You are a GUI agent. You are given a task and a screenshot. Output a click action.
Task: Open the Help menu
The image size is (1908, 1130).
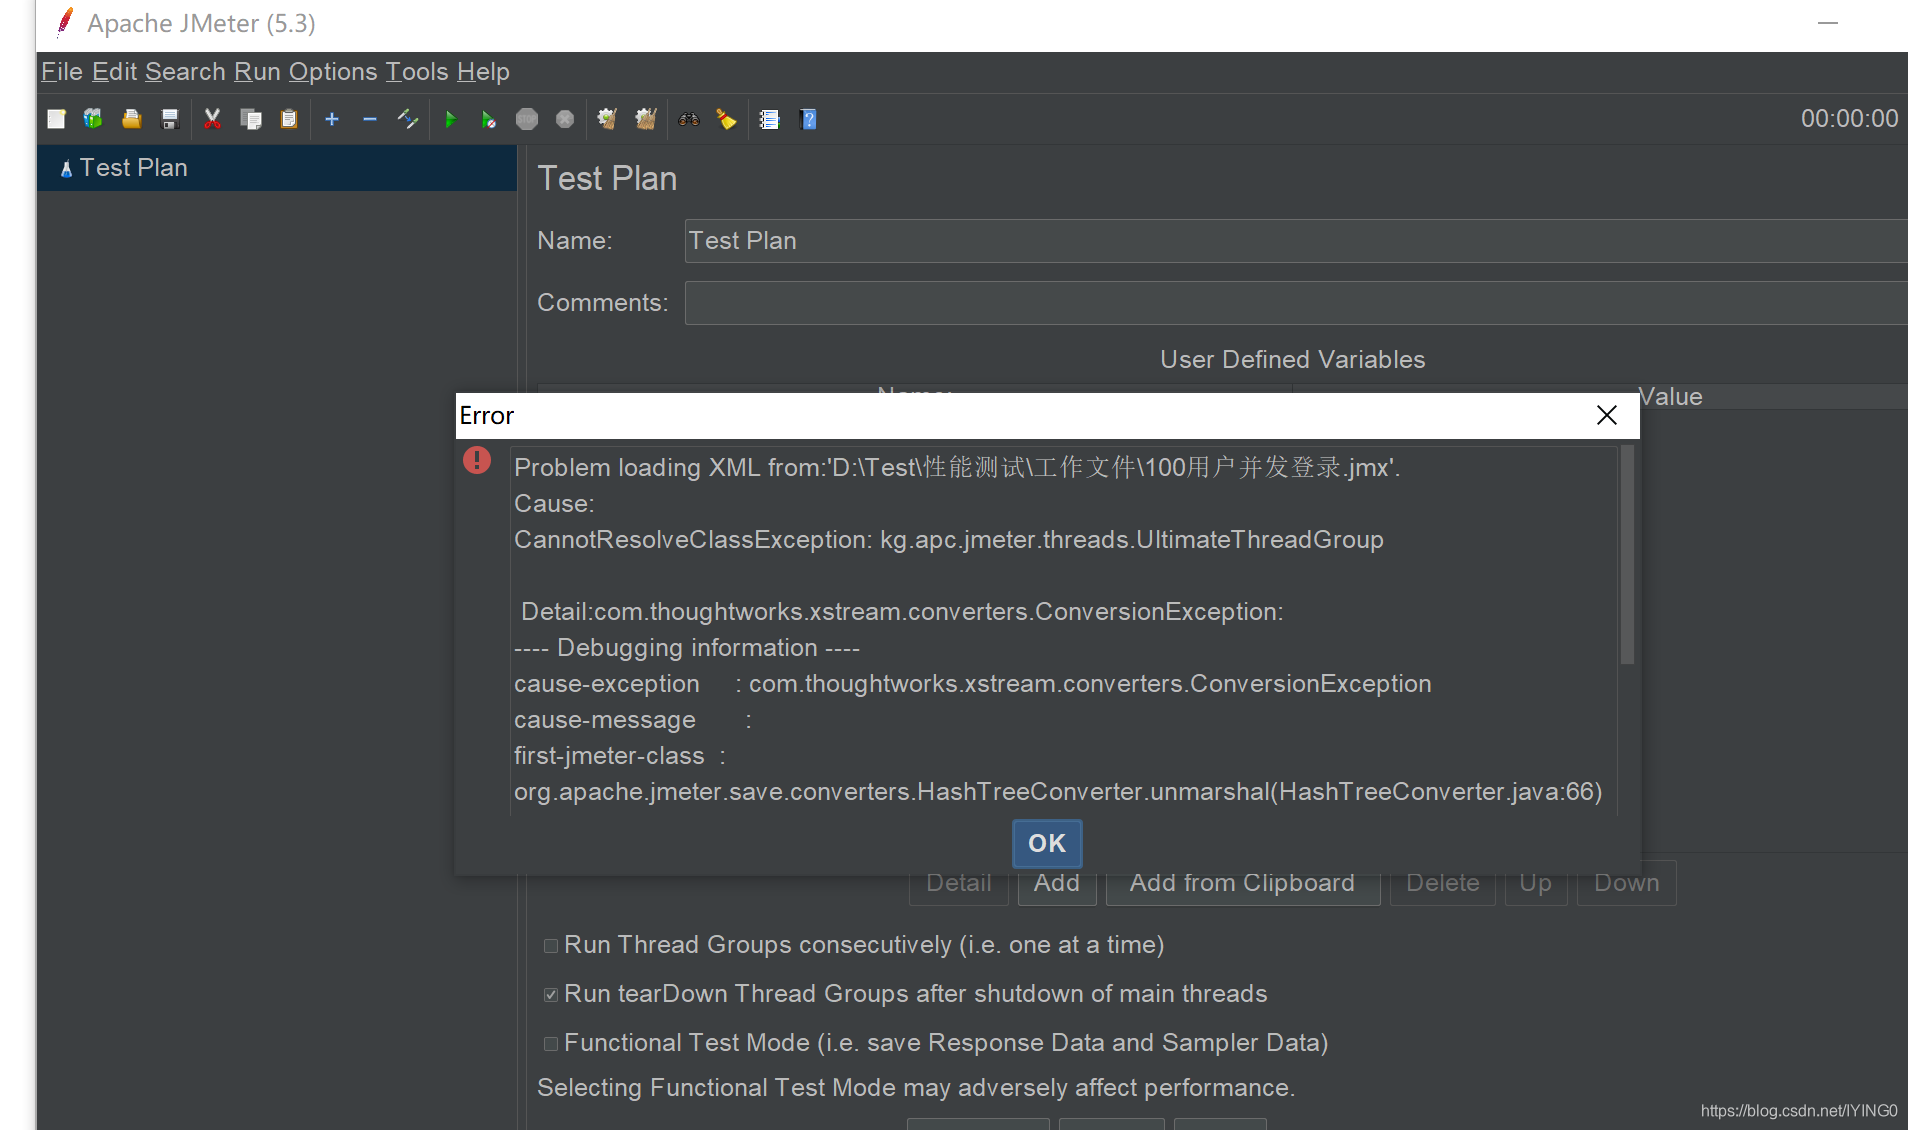[483, 72]
